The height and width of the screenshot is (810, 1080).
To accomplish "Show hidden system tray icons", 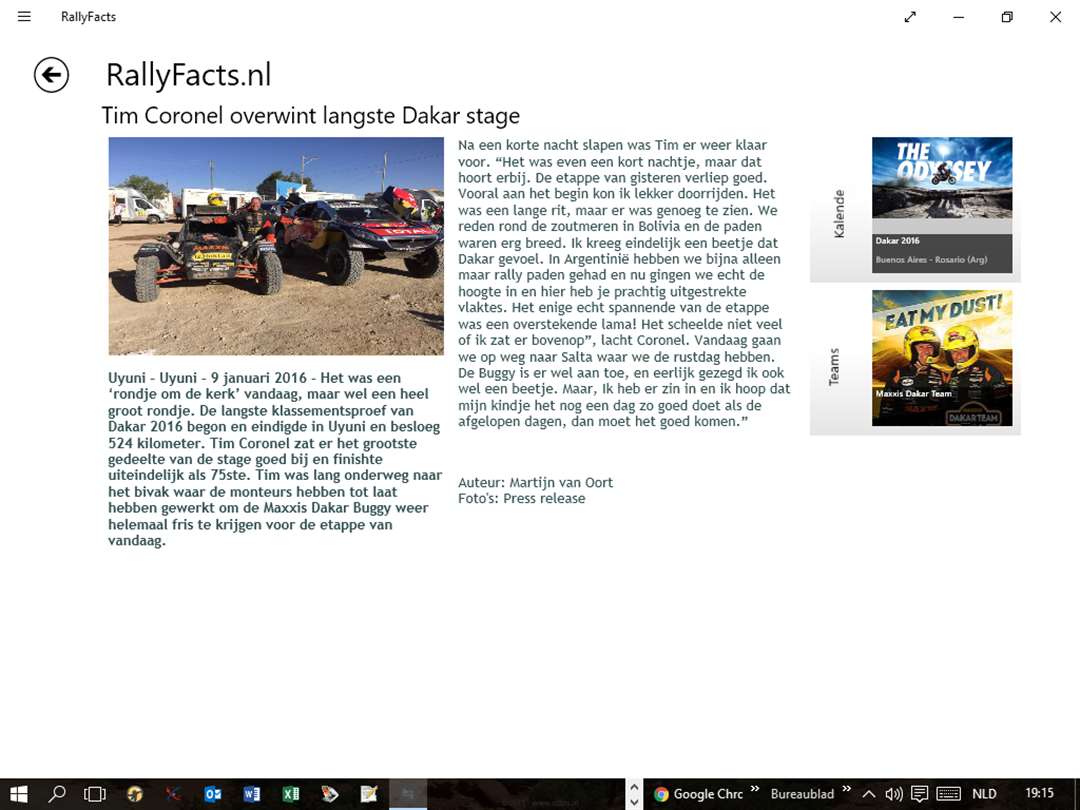I will click(869, 794).
